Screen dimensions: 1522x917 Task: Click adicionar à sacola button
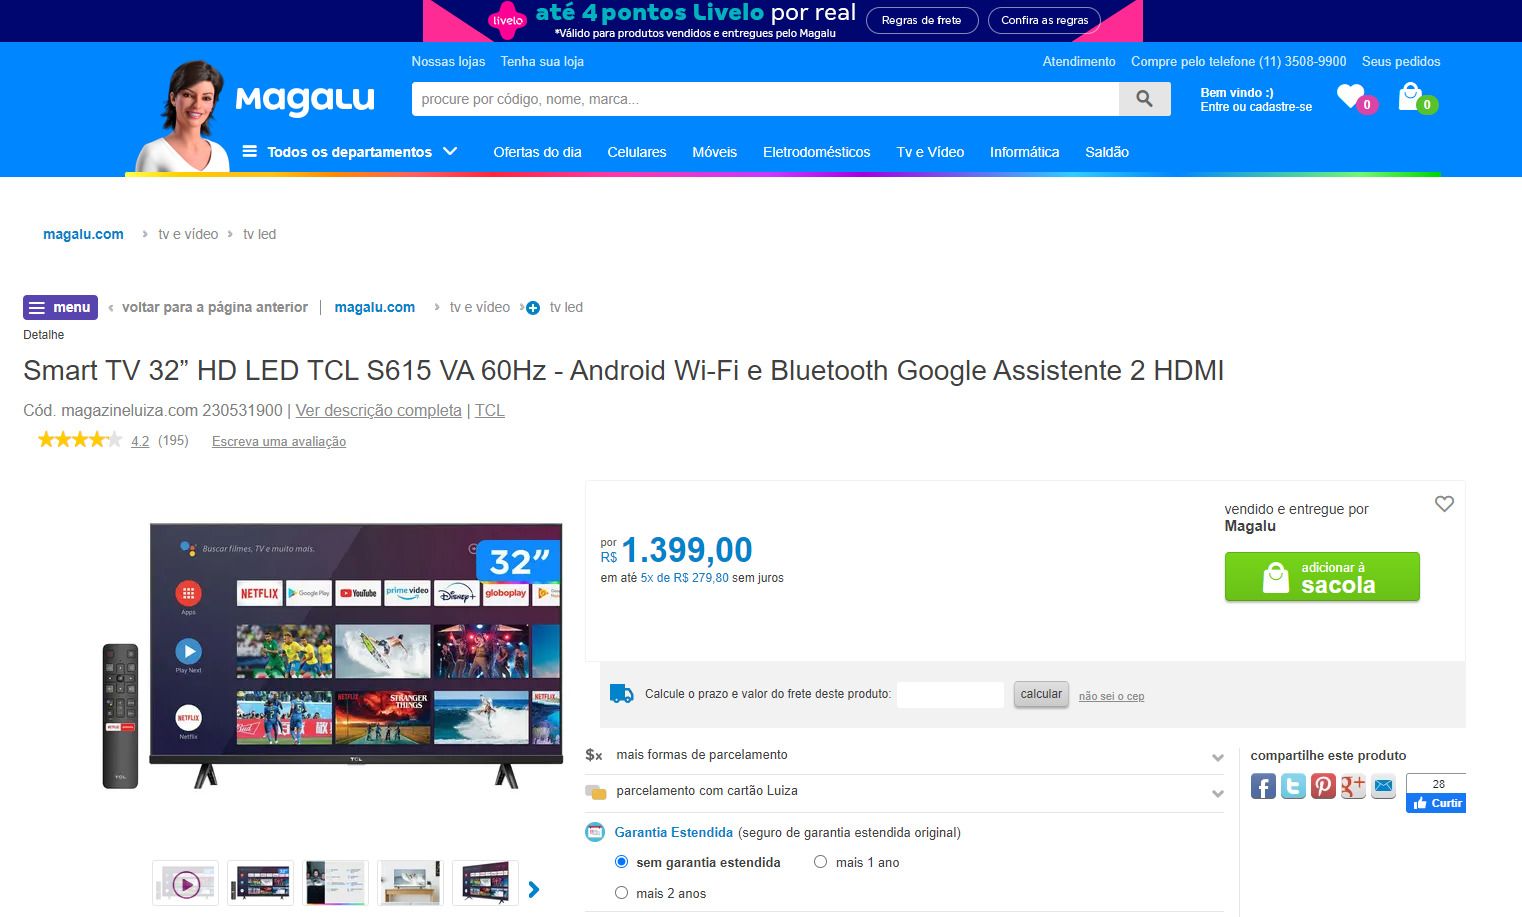[x=1322, y=577]
